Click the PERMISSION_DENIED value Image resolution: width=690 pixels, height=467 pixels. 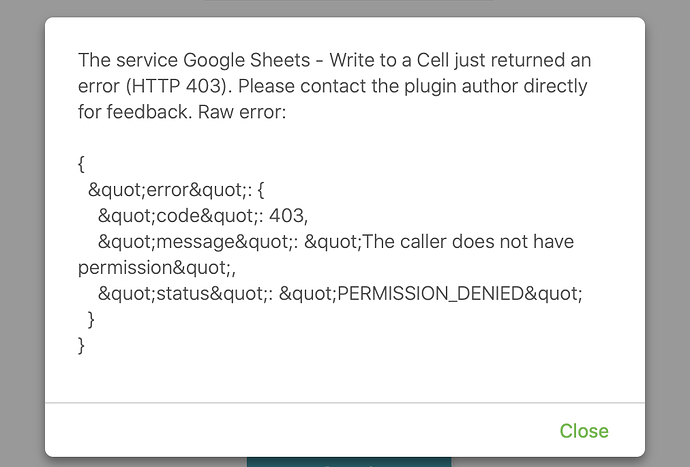tap(430, 293)
